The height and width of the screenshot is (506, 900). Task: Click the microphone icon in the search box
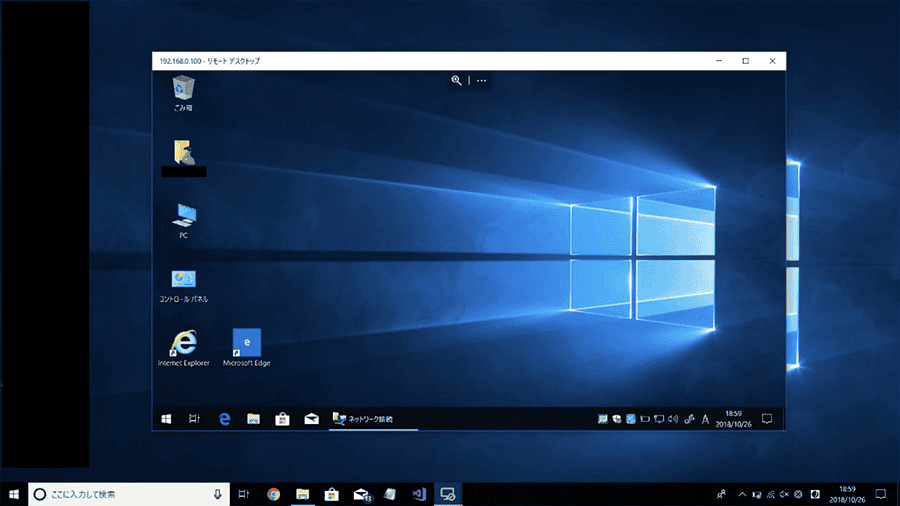pyautogui.click(x=218, y=494)
